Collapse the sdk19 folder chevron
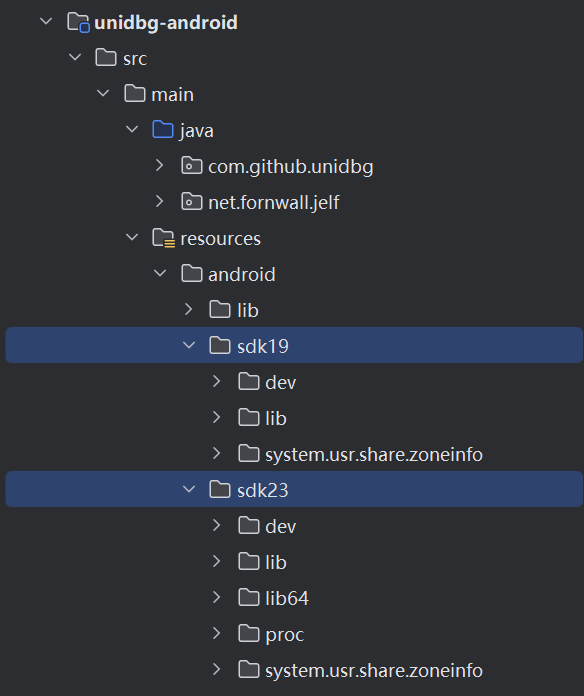The image size is (584, 696). [189, 345]
